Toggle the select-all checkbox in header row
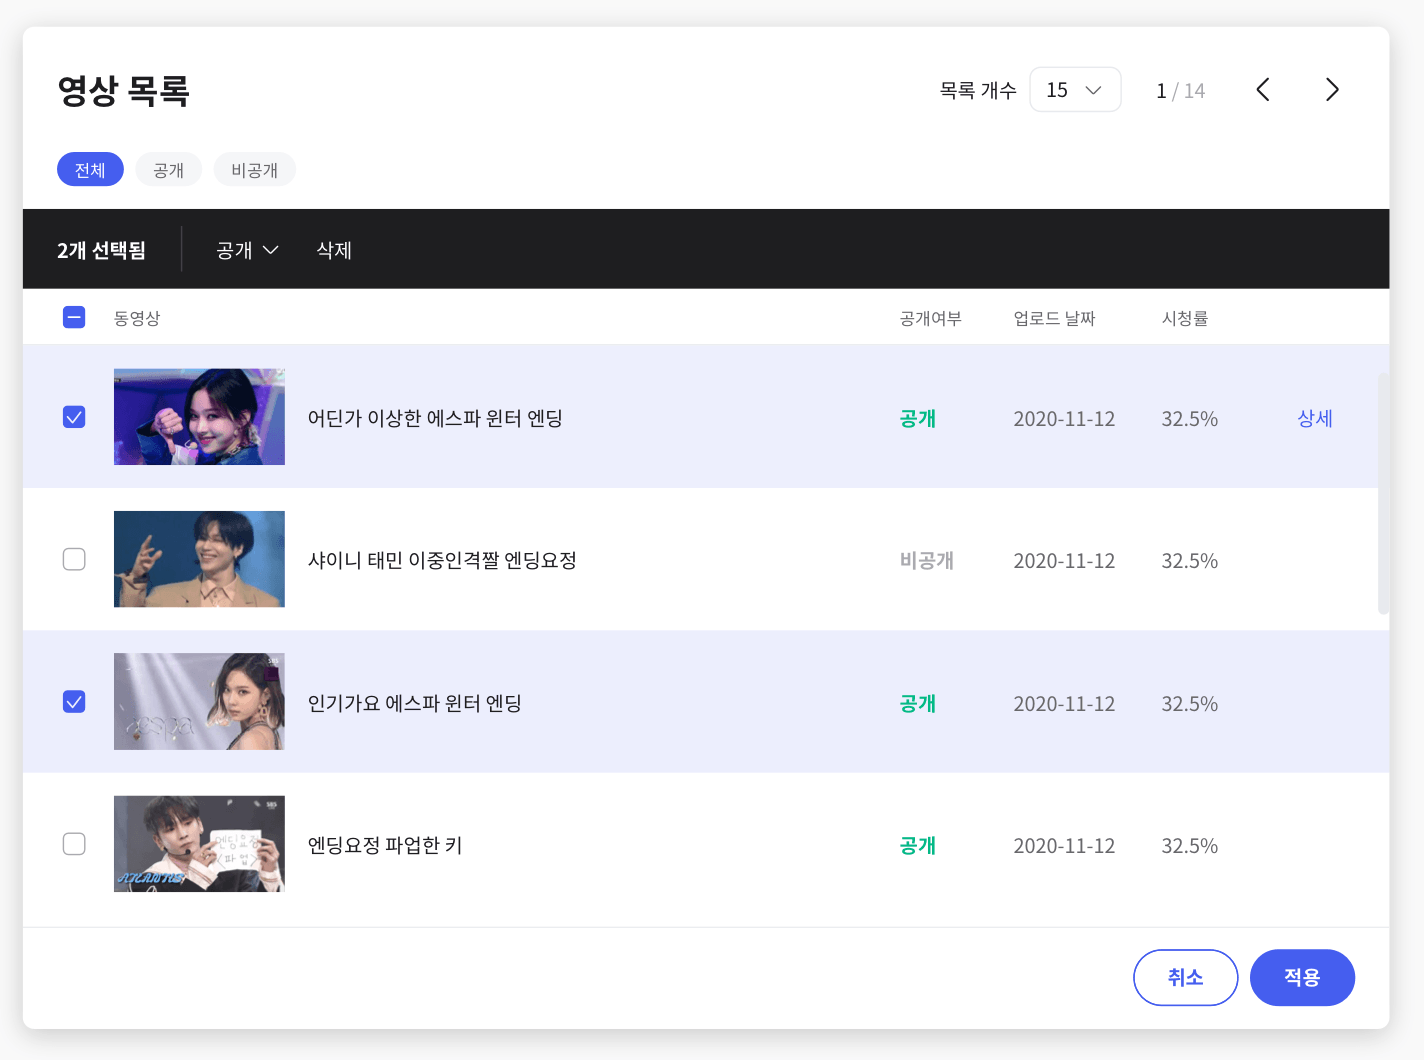The height and width of the screenshot is (1060, 1424). point(74,317)
